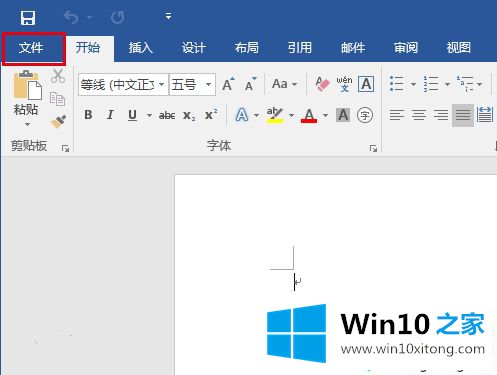Open the Numbering dropdown arrow
Screen dimensions: 497x375
pos(447,84)
